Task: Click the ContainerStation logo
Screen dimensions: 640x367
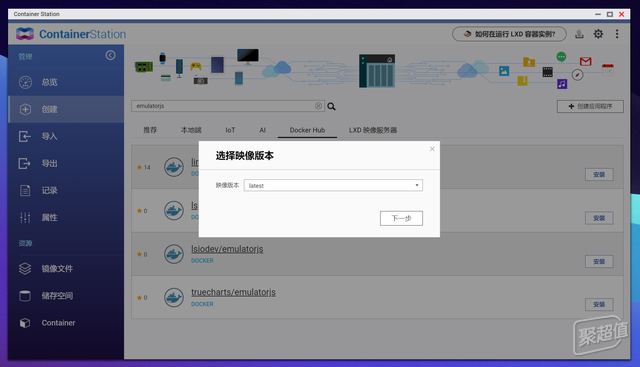Action: pos(71,34)
